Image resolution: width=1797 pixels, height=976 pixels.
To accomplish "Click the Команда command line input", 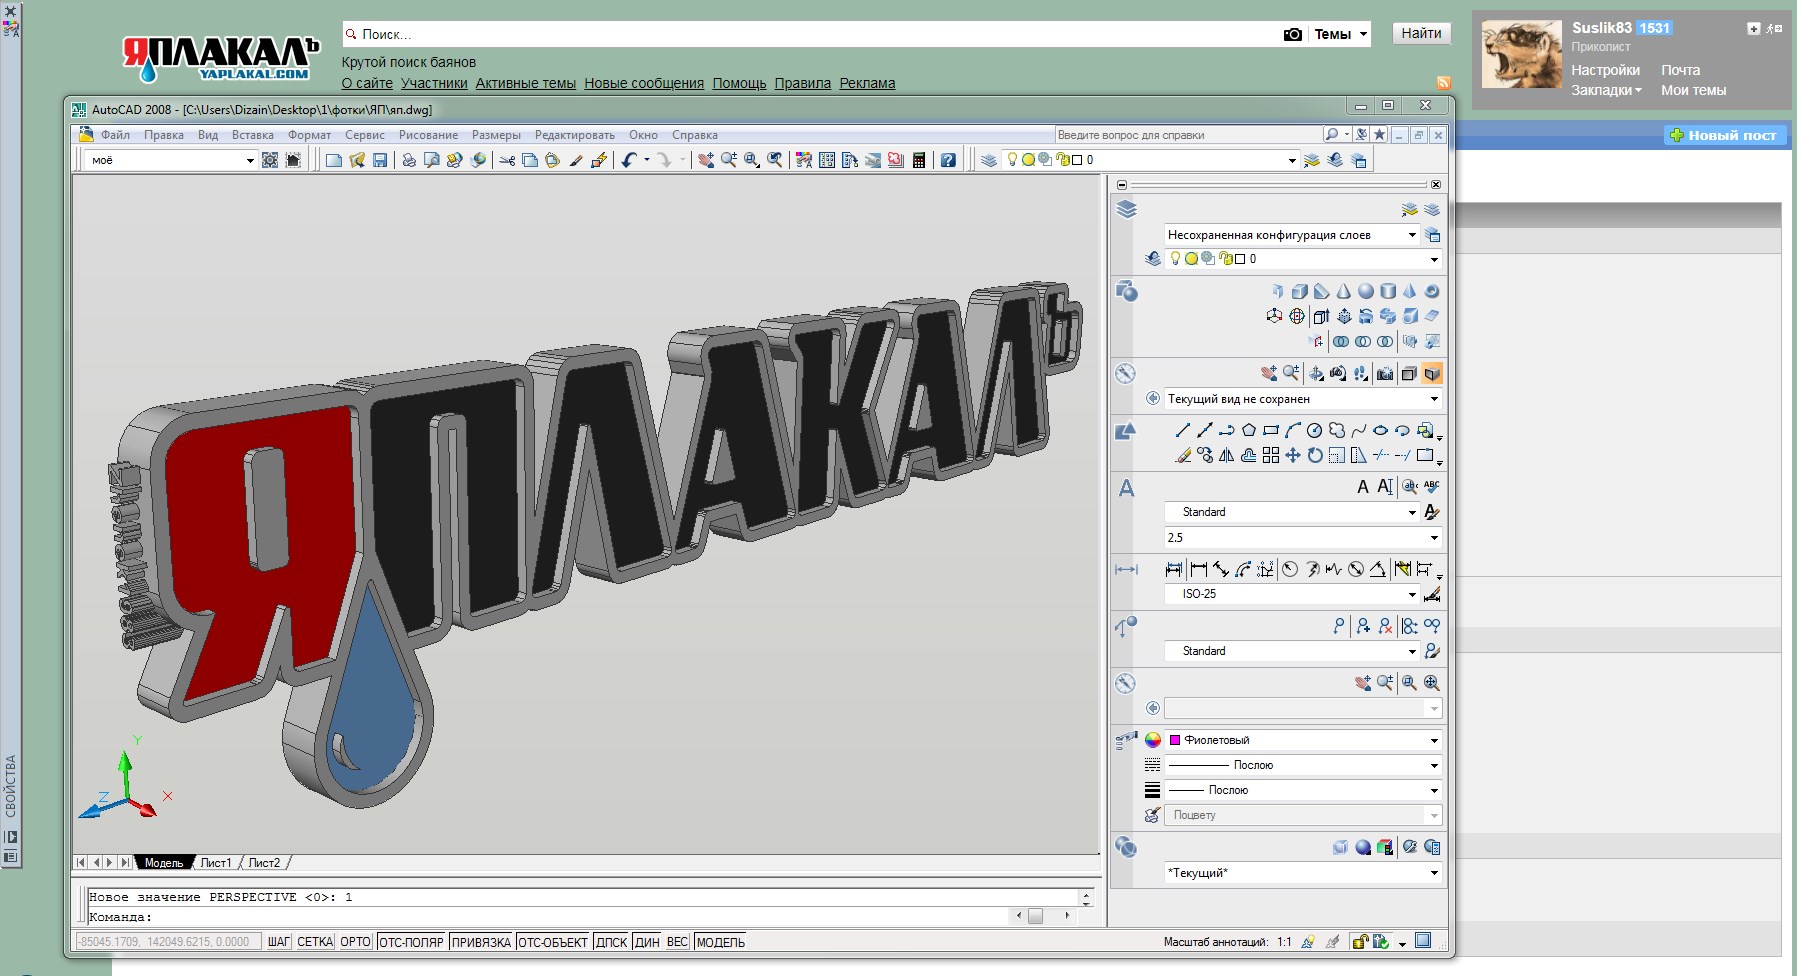I will [x=550, y=916].
